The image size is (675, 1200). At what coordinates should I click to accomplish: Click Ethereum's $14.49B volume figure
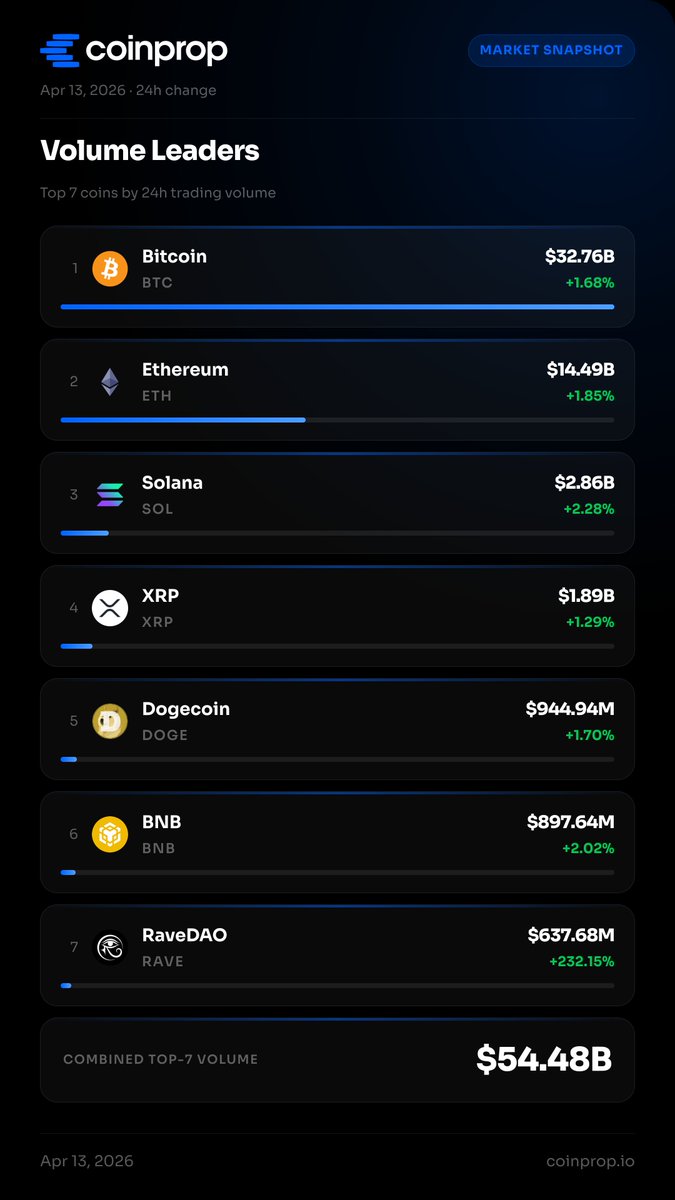[x=580, y=370]
